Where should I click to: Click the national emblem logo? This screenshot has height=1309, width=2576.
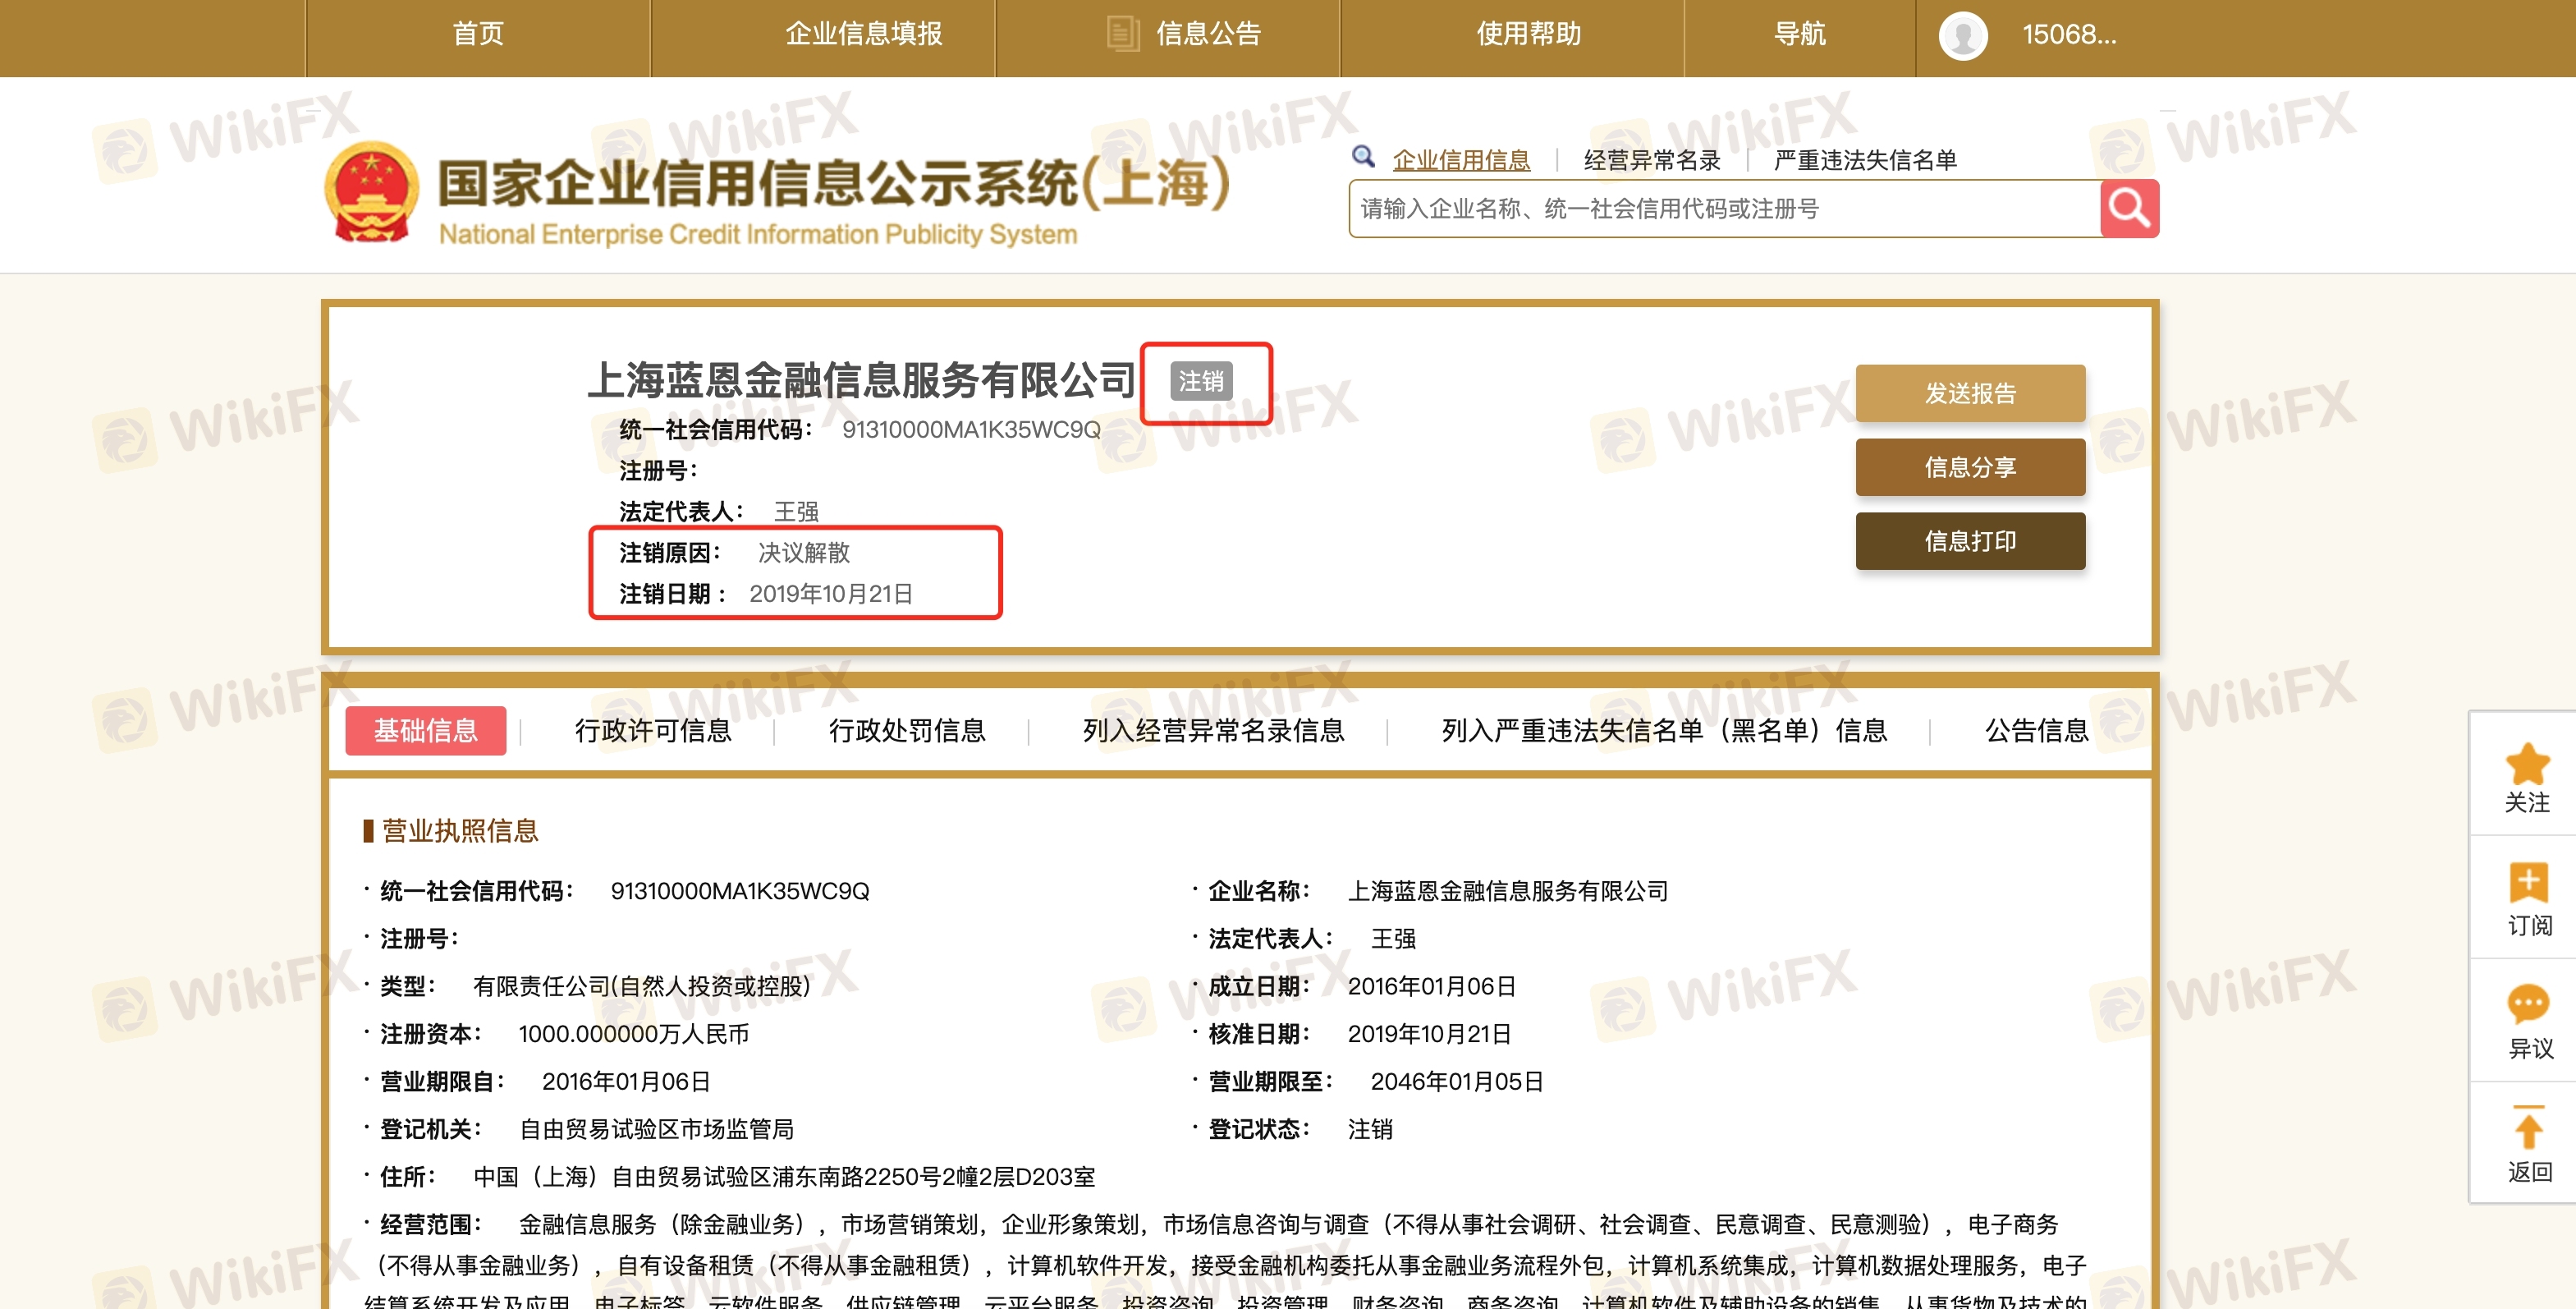[x=371, y=193]
